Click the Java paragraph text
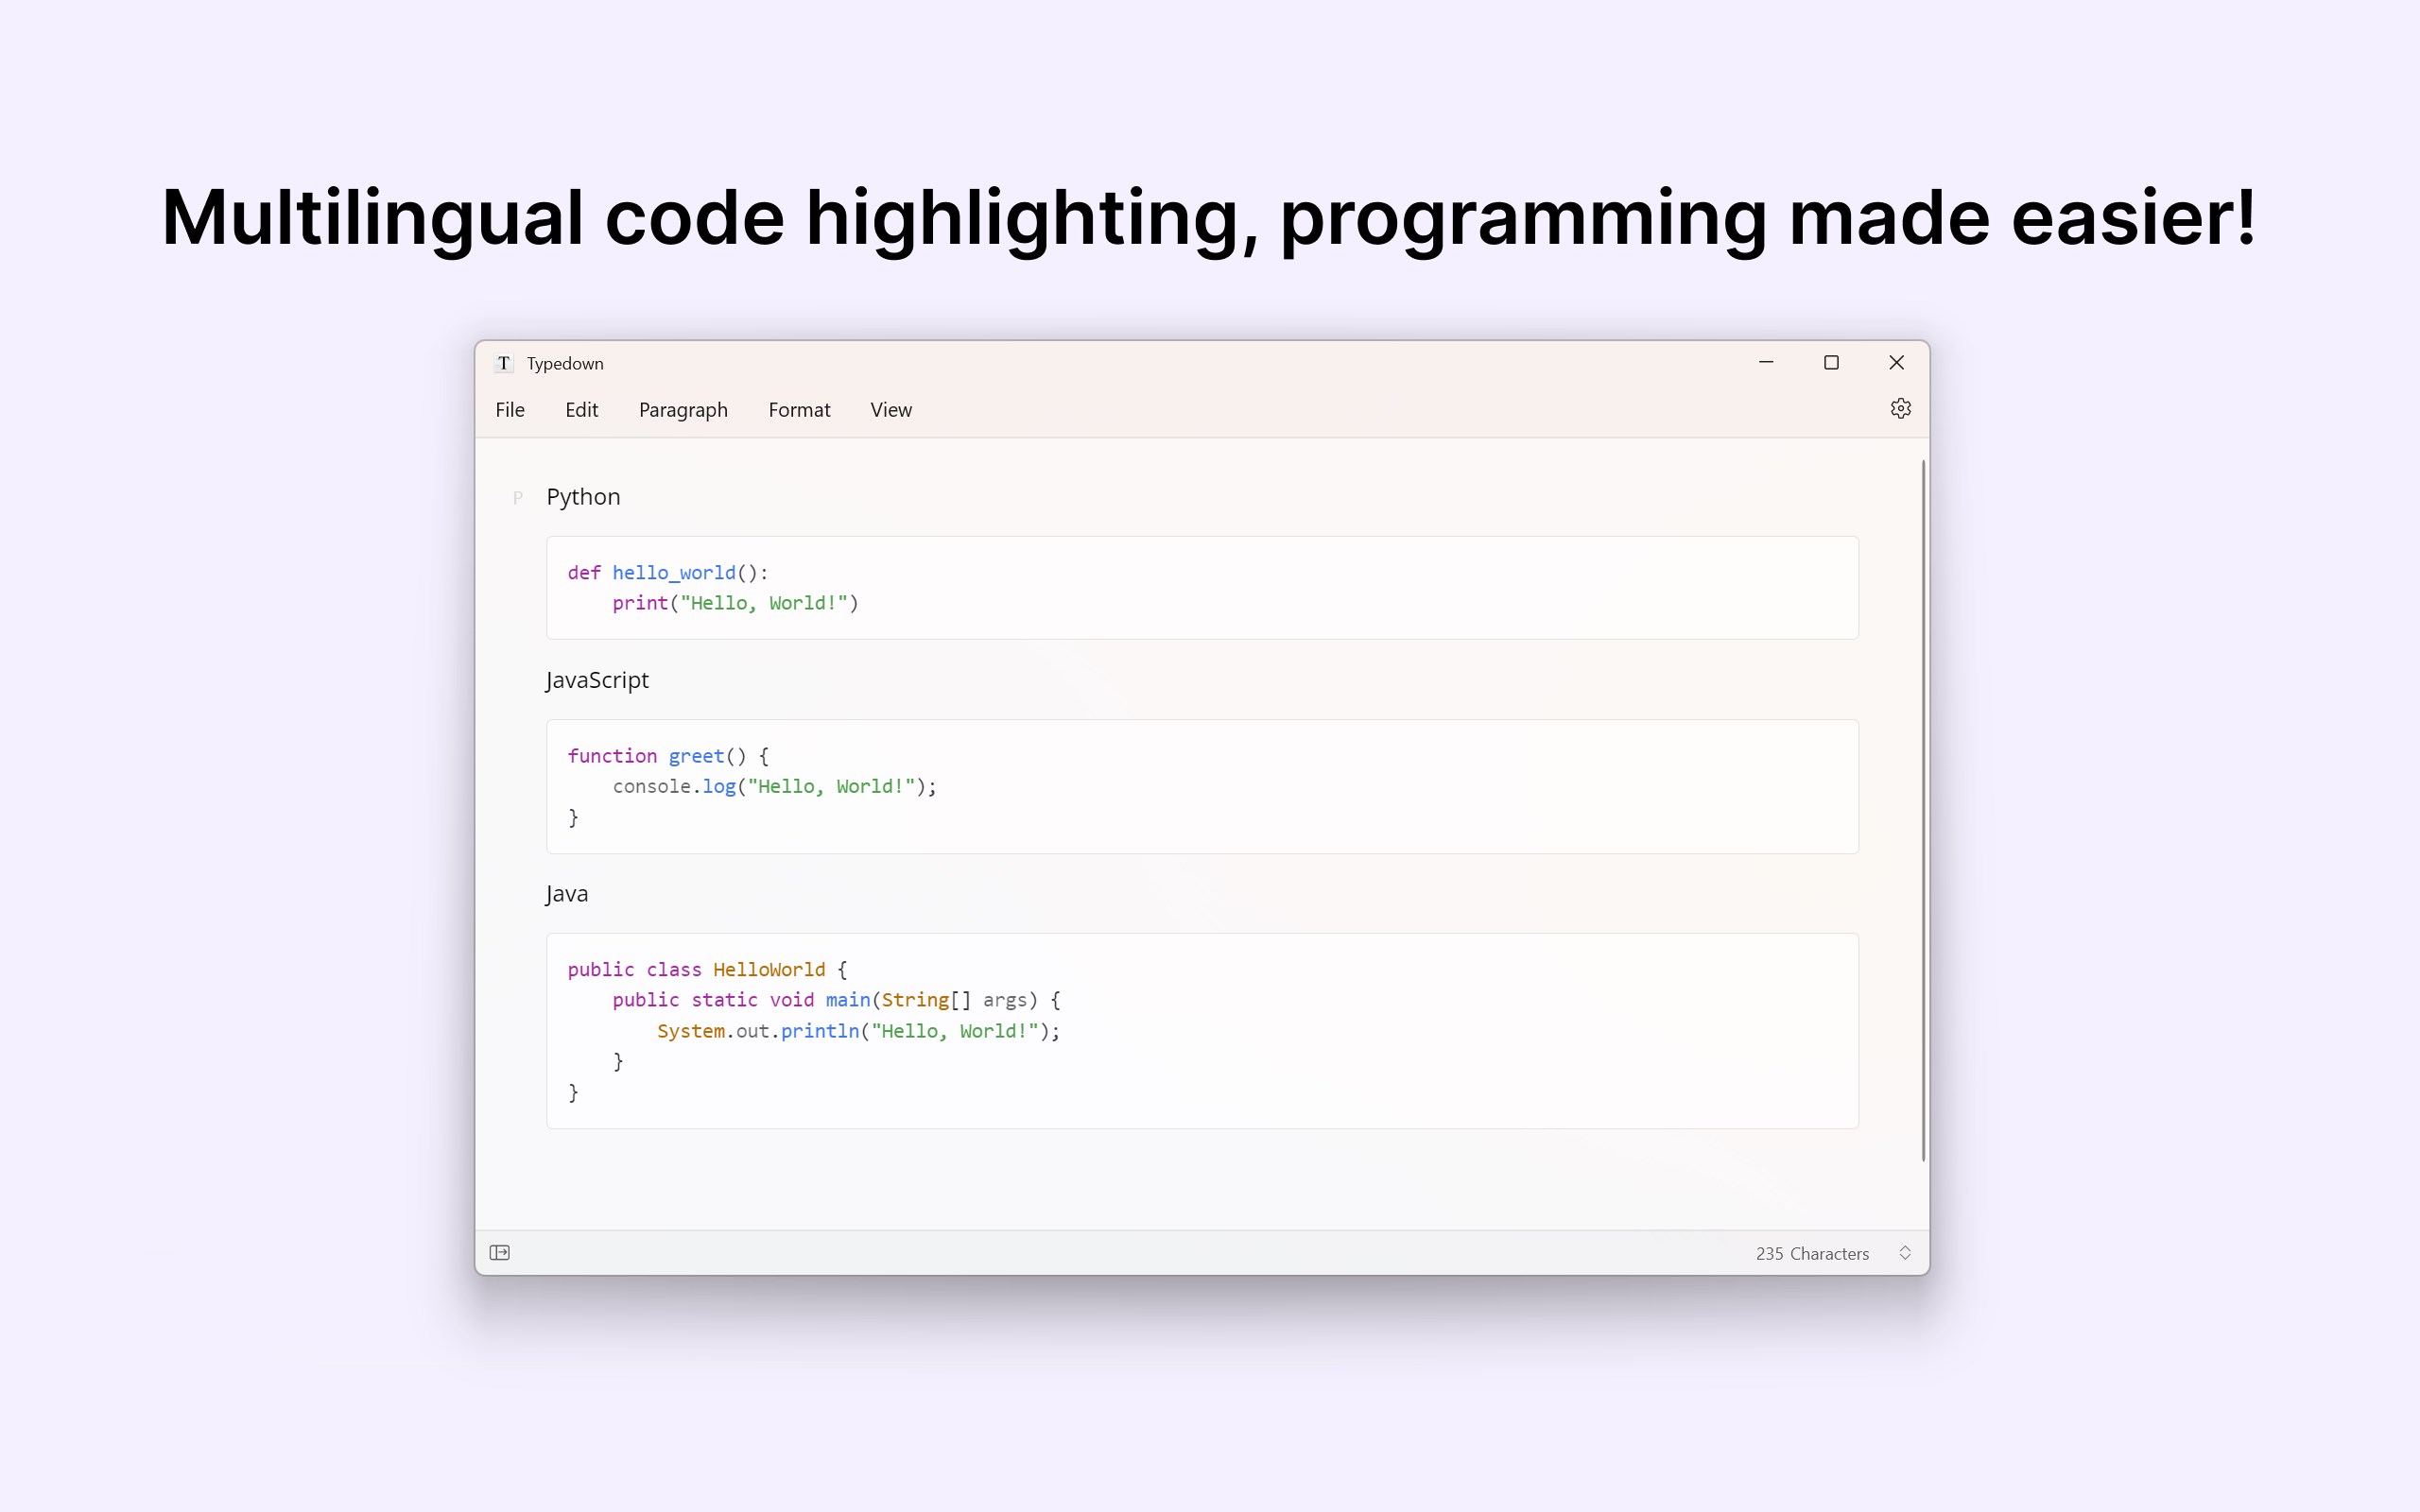The image size is (2420, 1512). (x=567, y=894)
